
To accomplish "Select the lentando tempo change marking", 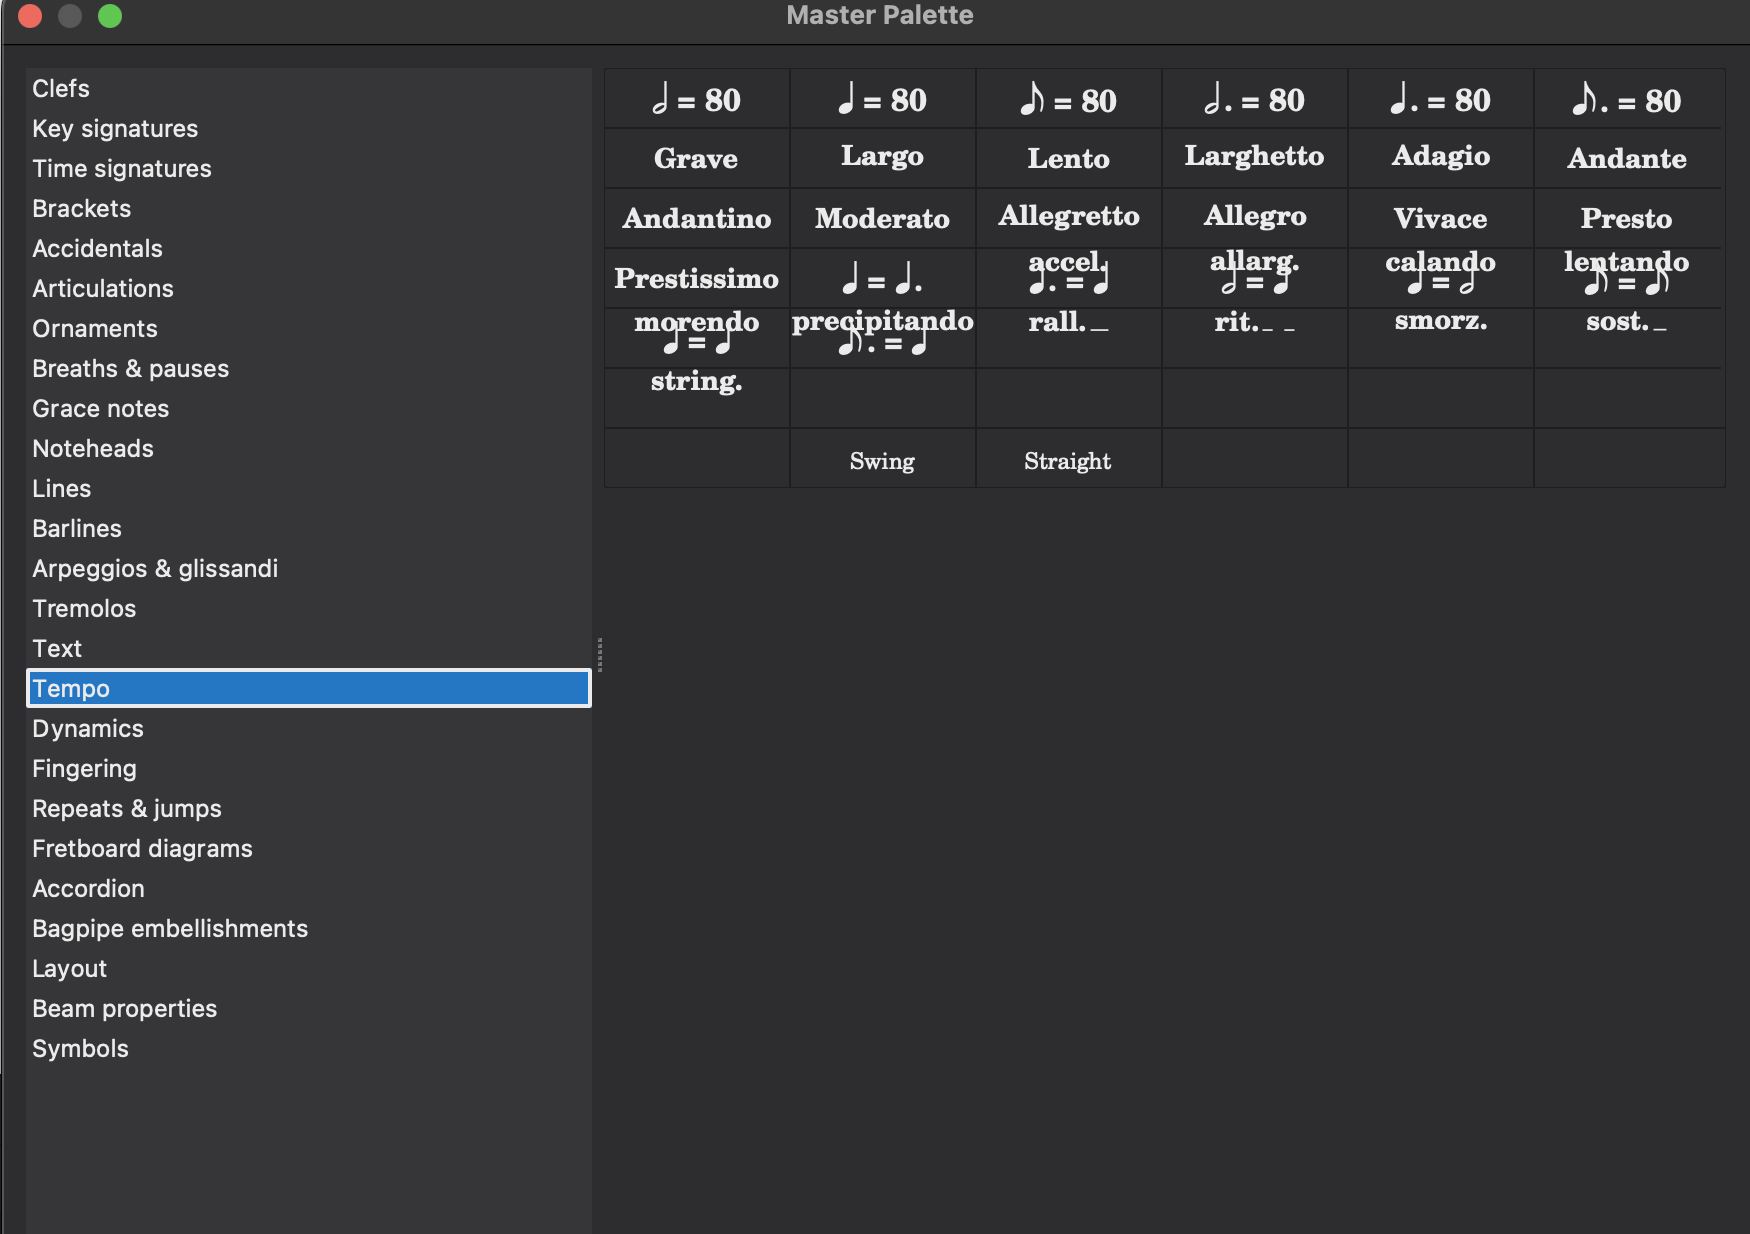I will click(1626, 278).
